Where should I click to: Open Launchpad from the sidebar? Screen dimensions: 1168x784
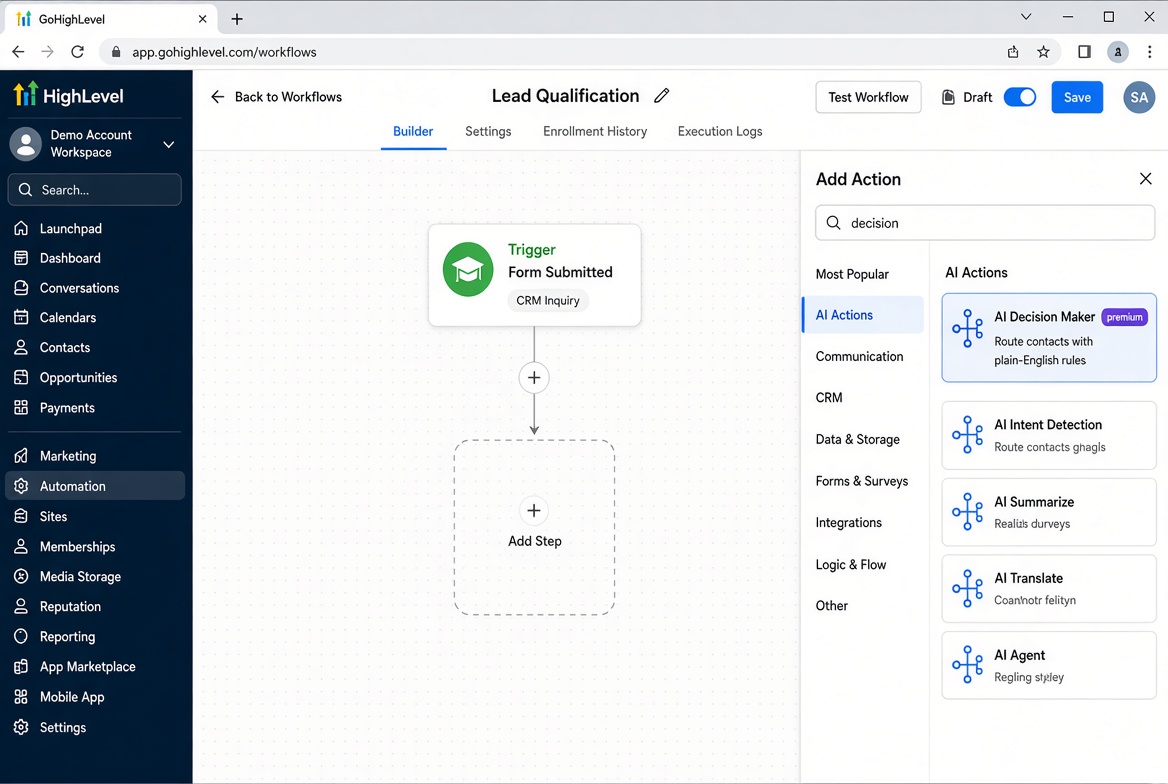tap(71, 229)
